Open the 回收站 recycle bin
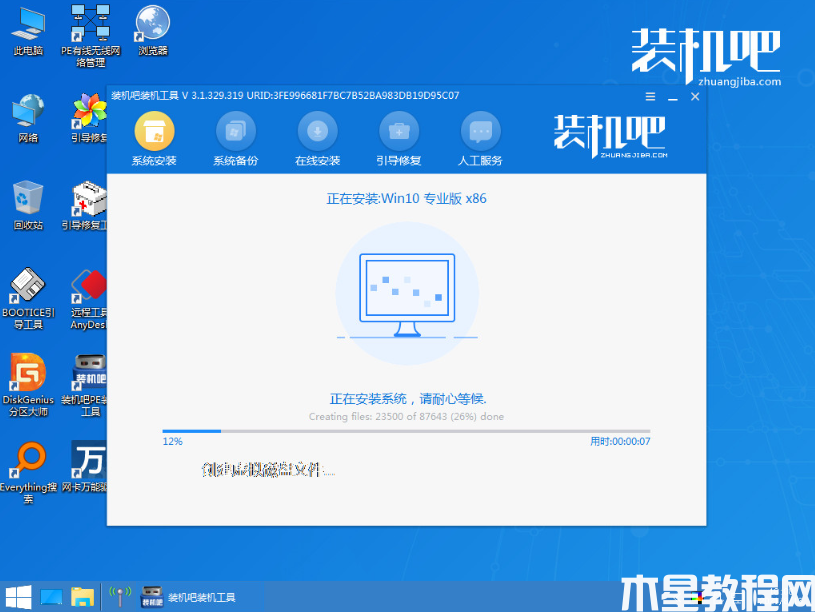This screenshot has height=612, width=816. 28,206
